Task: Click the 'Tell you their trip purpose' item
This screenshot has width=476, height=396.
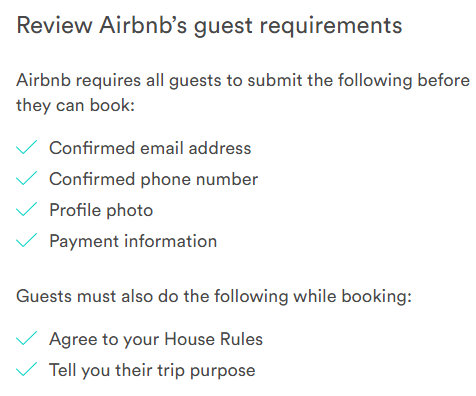Action: coord(152,370)
